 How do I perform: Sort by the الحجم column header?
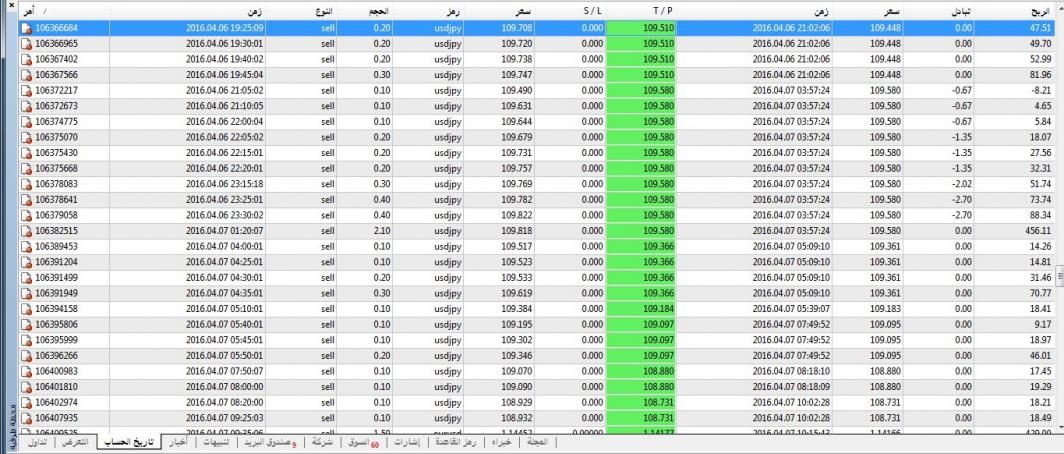364,12
